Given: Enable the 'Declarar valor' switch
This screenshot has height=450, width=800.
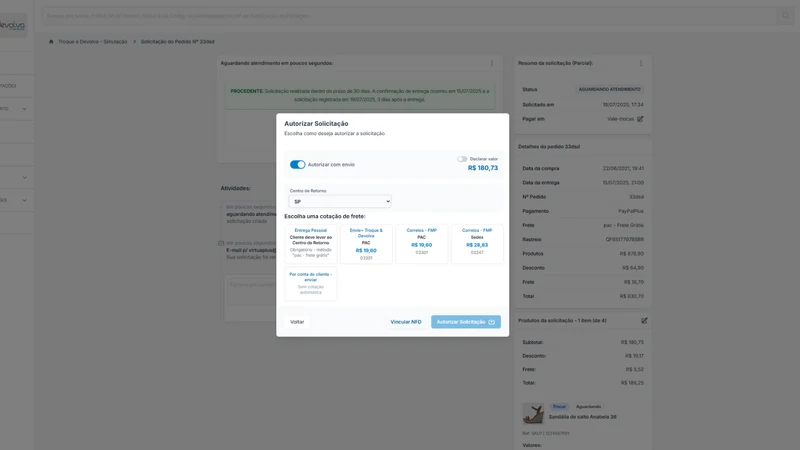Looking at the screenshot, I should 462,159.
